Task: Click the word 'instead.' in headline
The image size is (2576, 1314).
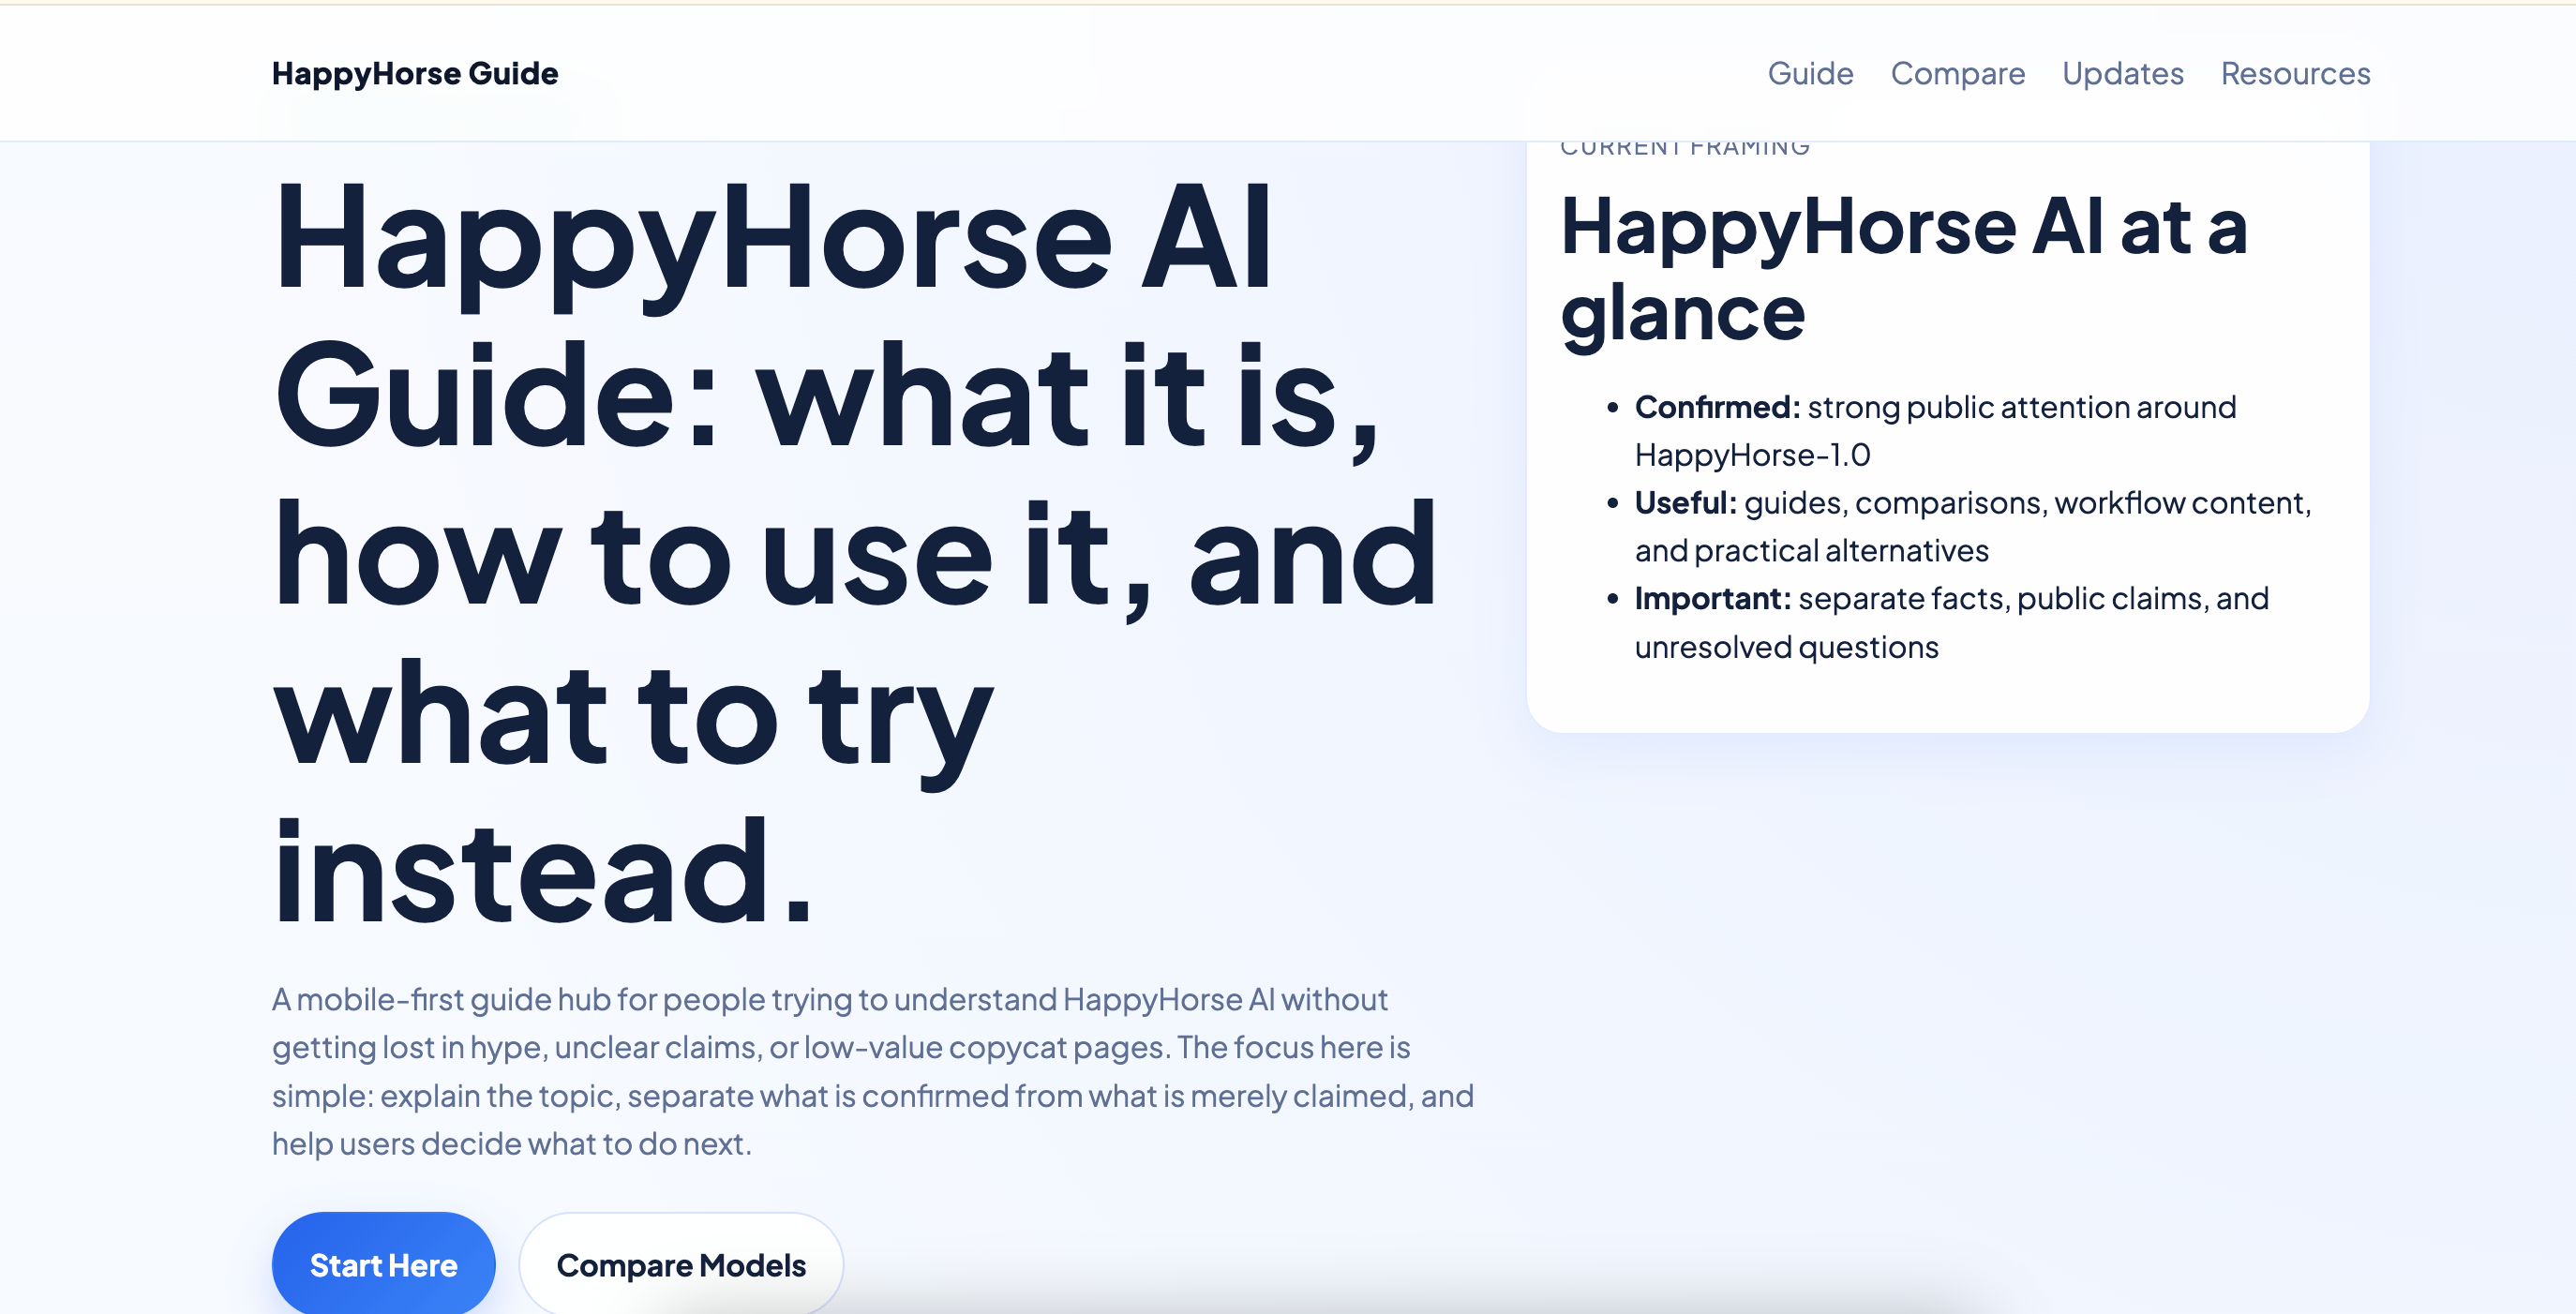Action: tap(544, 871)
